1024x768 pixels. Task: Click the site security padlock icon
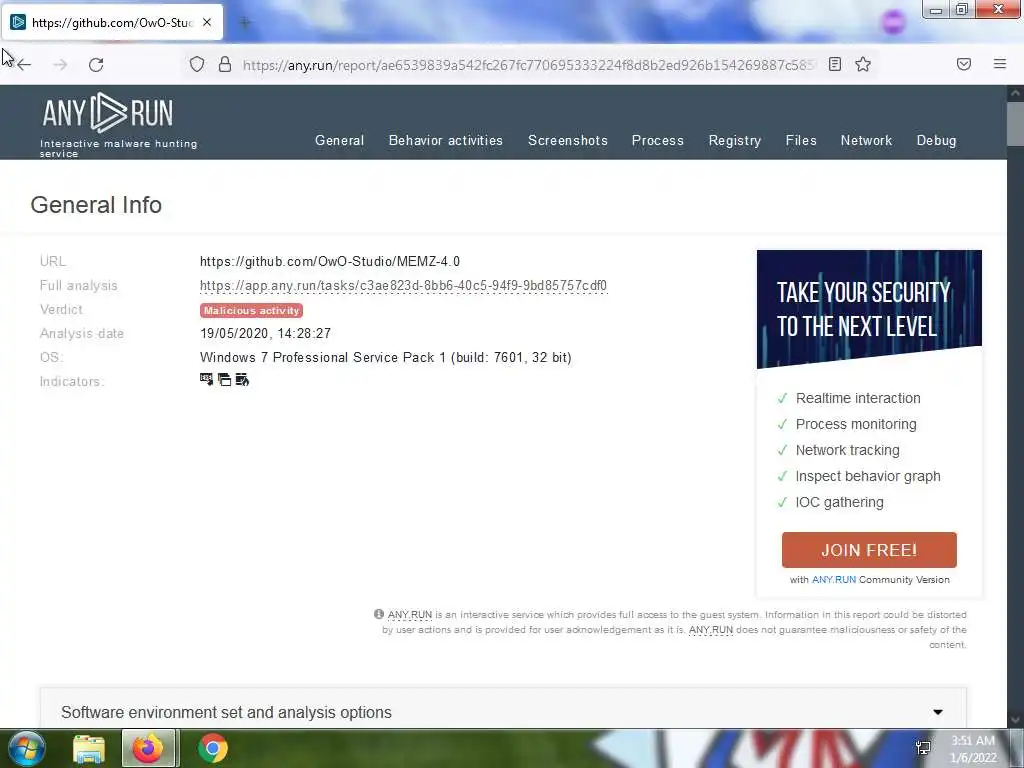coord(225,64)
